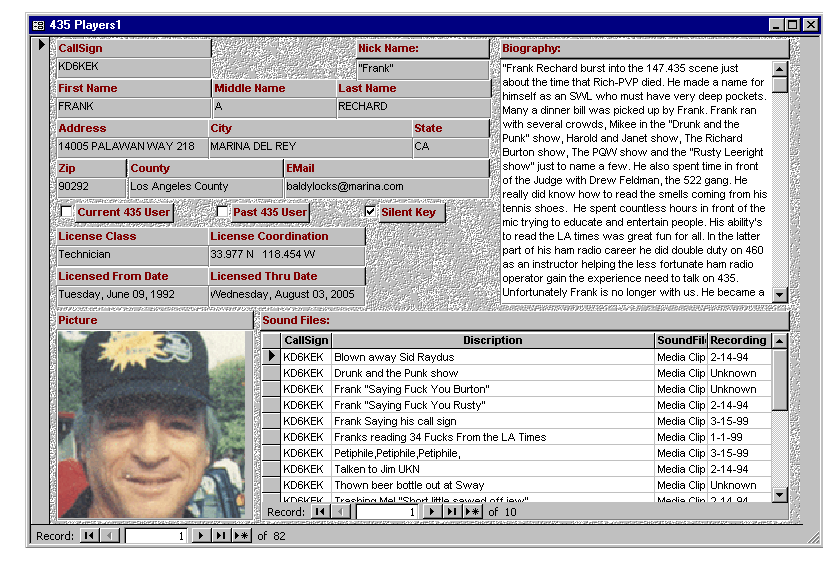Click the form icon in title bar
Image resolution: width=823 pixels, height=562 pixels.
(38, 25)
